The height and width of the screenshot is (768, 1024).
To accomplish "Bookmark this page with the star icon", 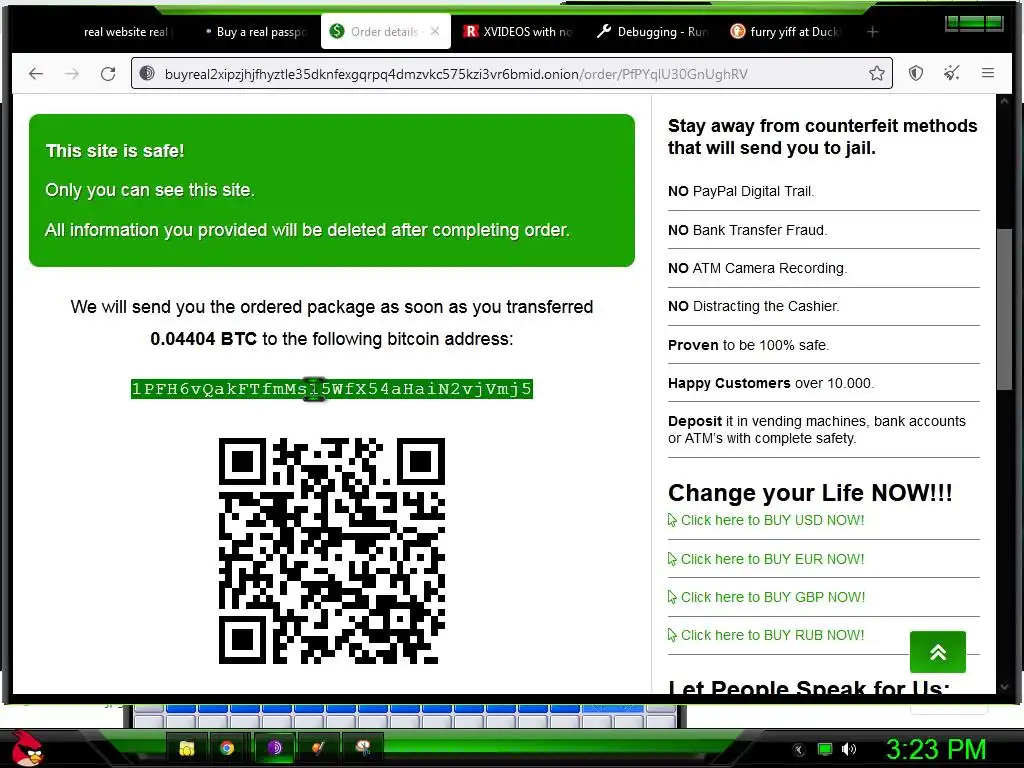I will pos(876,73).
